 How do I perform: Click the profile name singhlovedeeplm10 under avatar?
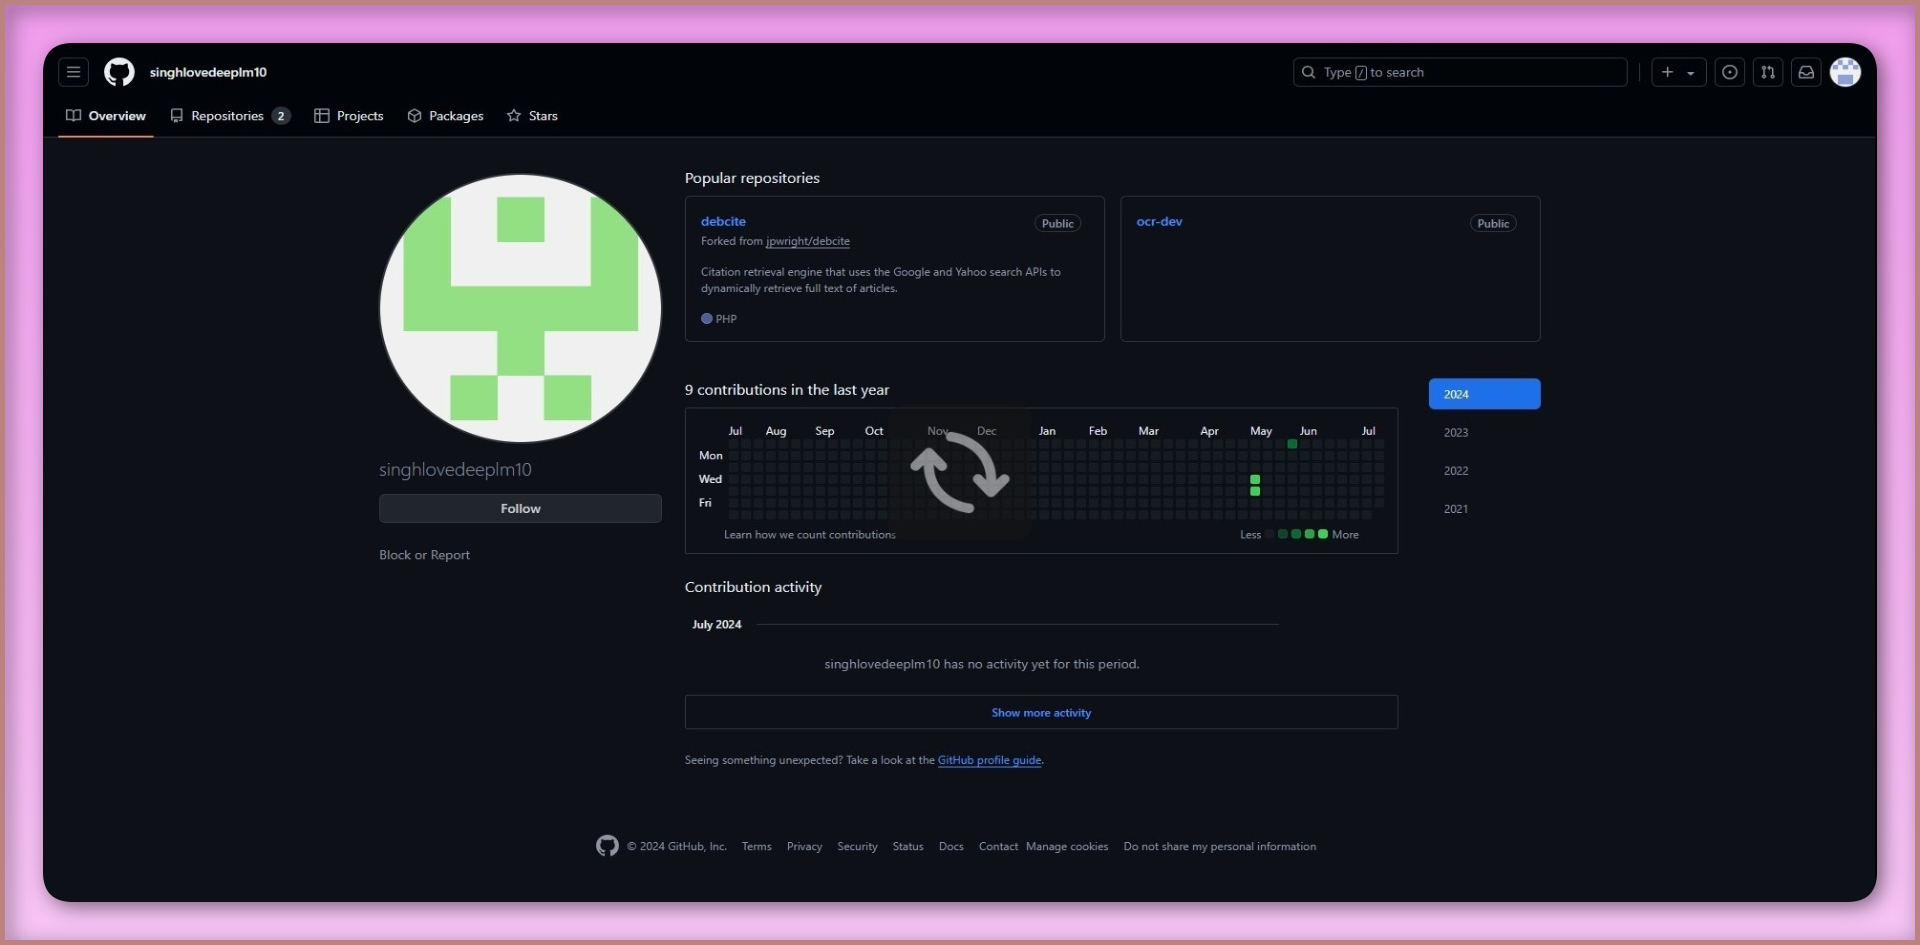[455, 469]
